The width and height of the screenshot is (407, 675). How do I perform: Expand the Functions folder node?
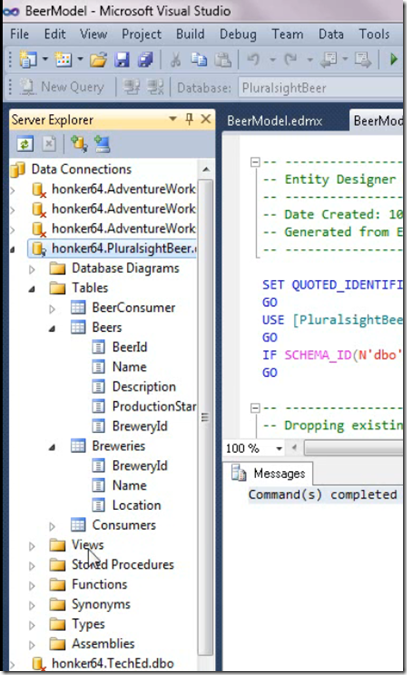coord(32,585)
